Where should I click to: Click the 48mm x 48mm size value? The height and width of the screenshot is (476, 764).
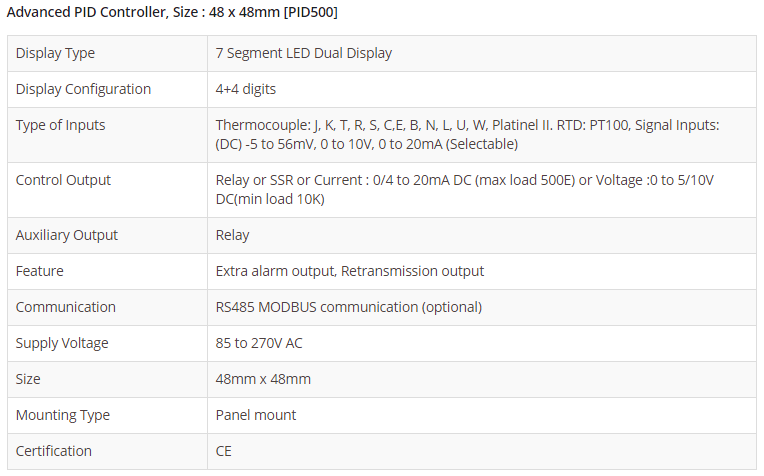[x=263, y=379]
